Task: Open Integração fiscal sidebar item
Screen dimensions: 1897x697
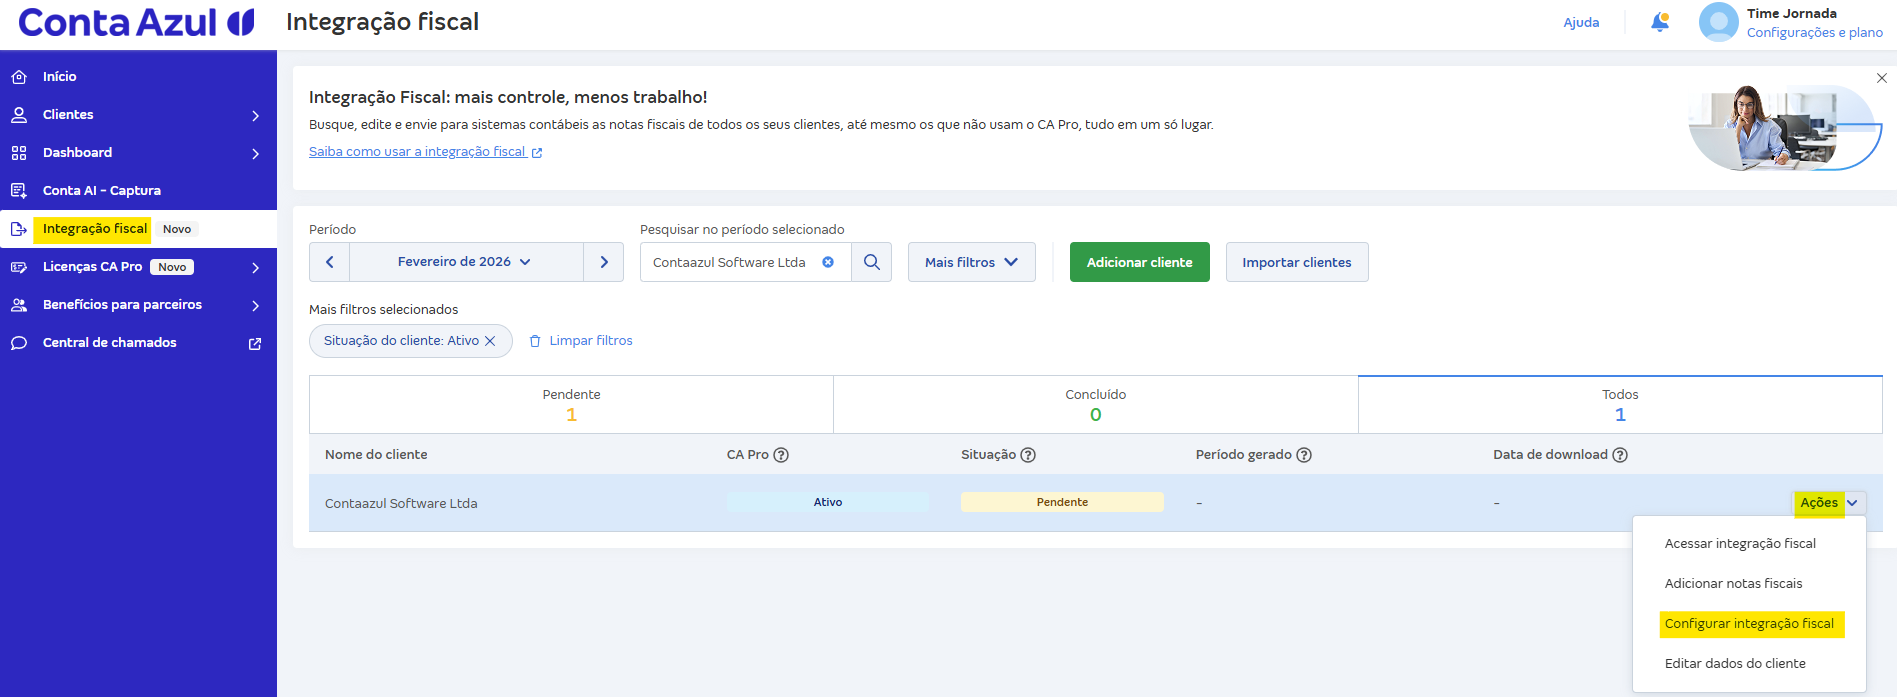Action: click(x=138, y=229)
